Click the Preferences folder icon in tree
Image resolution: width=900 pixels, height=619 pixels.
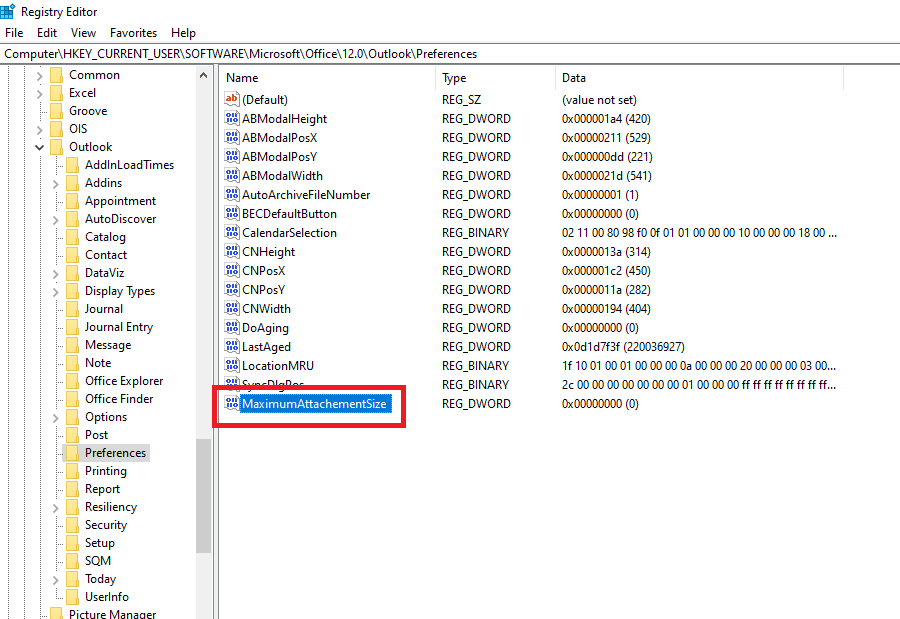tap(72, 453)
